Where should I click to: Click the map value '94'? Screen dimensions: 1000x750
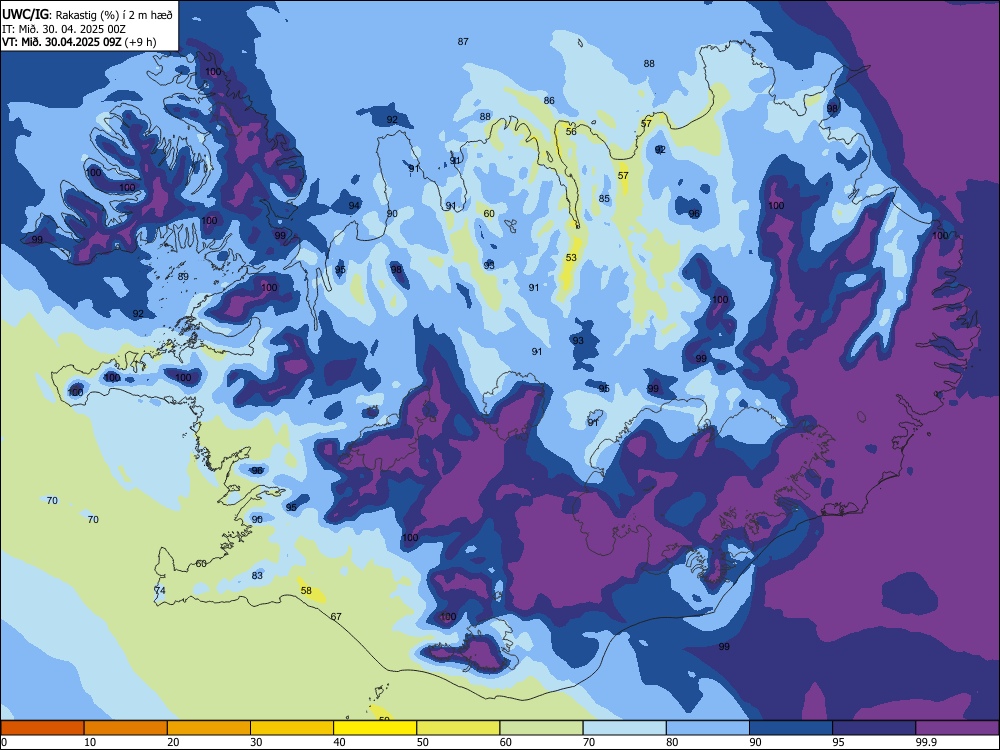354,205
